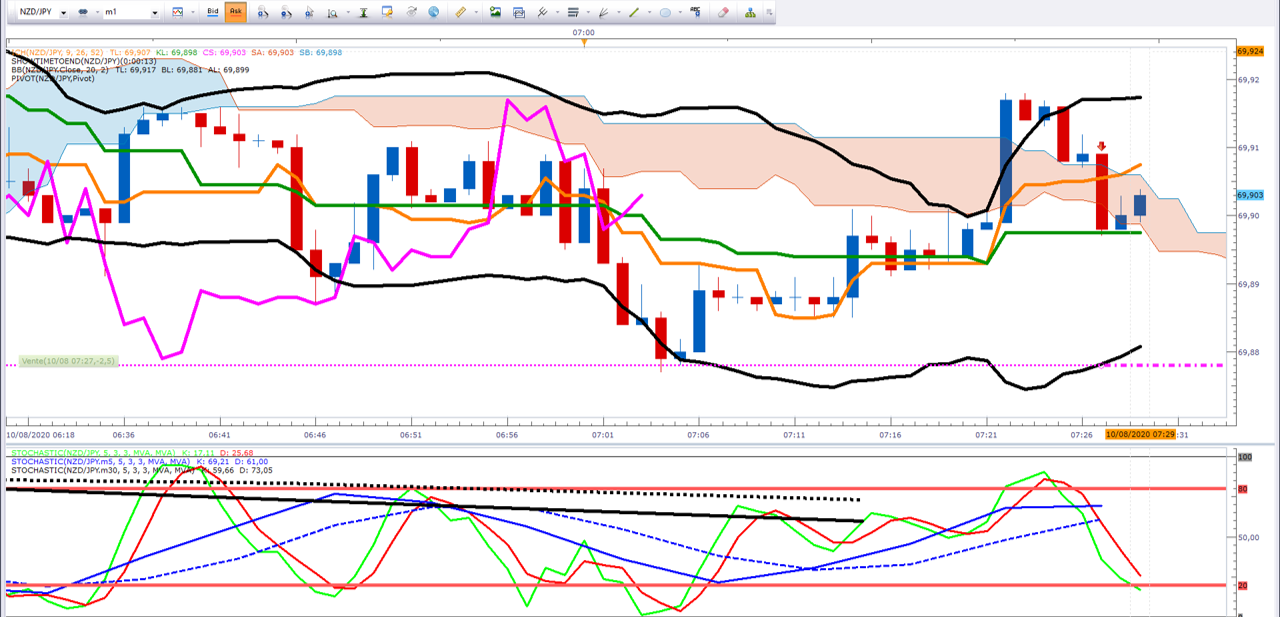Screen dimensions: 1280x617
Task: Click the zoom magnifier icon
Action: pos(332,13)
